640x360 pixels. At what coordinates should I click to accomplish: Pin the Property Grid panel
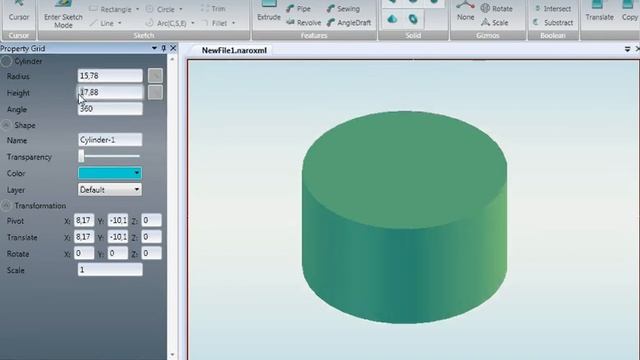click(x=164, y=48)
